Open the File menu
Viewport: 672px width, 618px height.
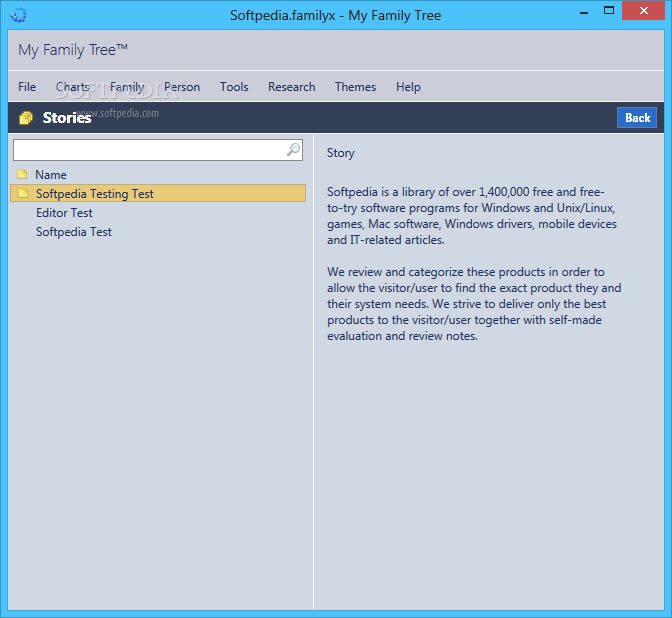point(27,87)
